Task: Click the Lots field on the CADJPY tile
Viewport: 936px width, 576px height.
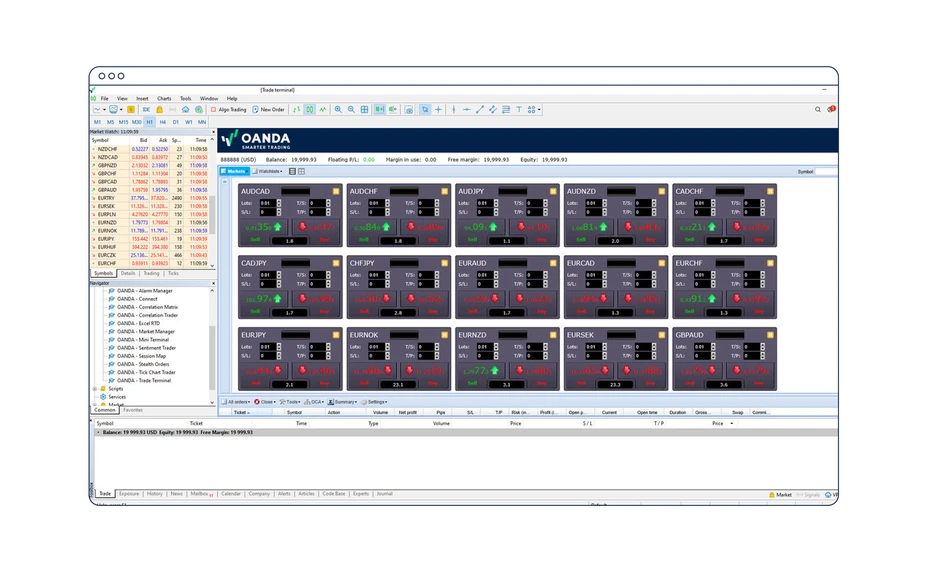Action: click(270, 275)
